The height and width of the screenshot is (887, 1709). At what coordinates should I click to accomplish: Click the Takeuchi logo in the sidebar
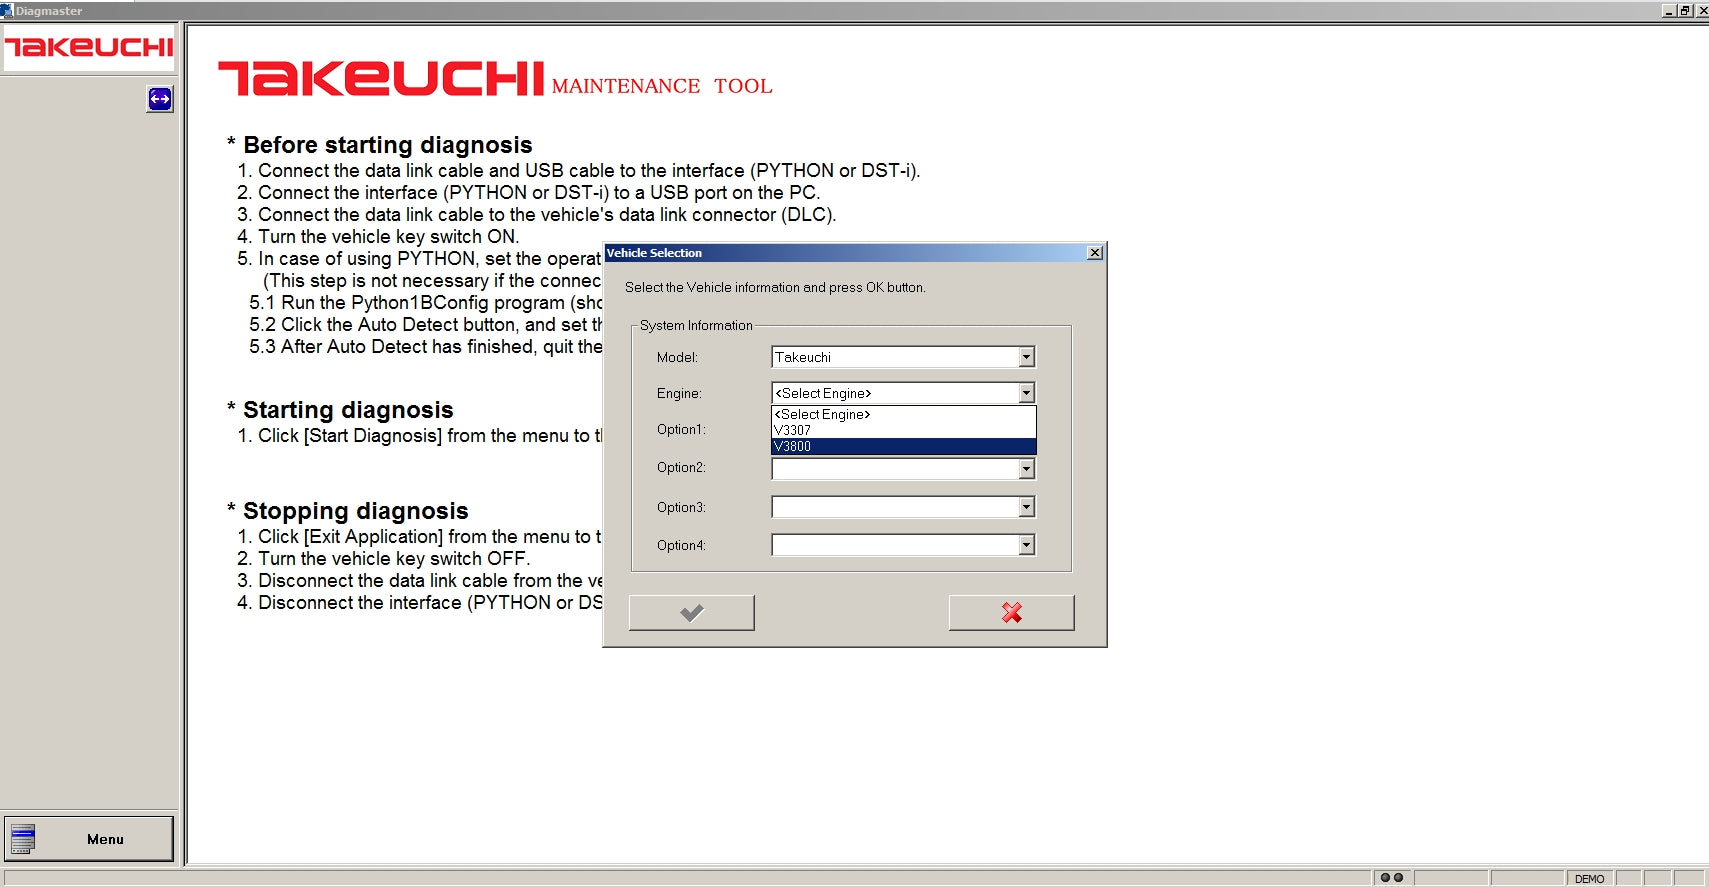pos(89,47)
